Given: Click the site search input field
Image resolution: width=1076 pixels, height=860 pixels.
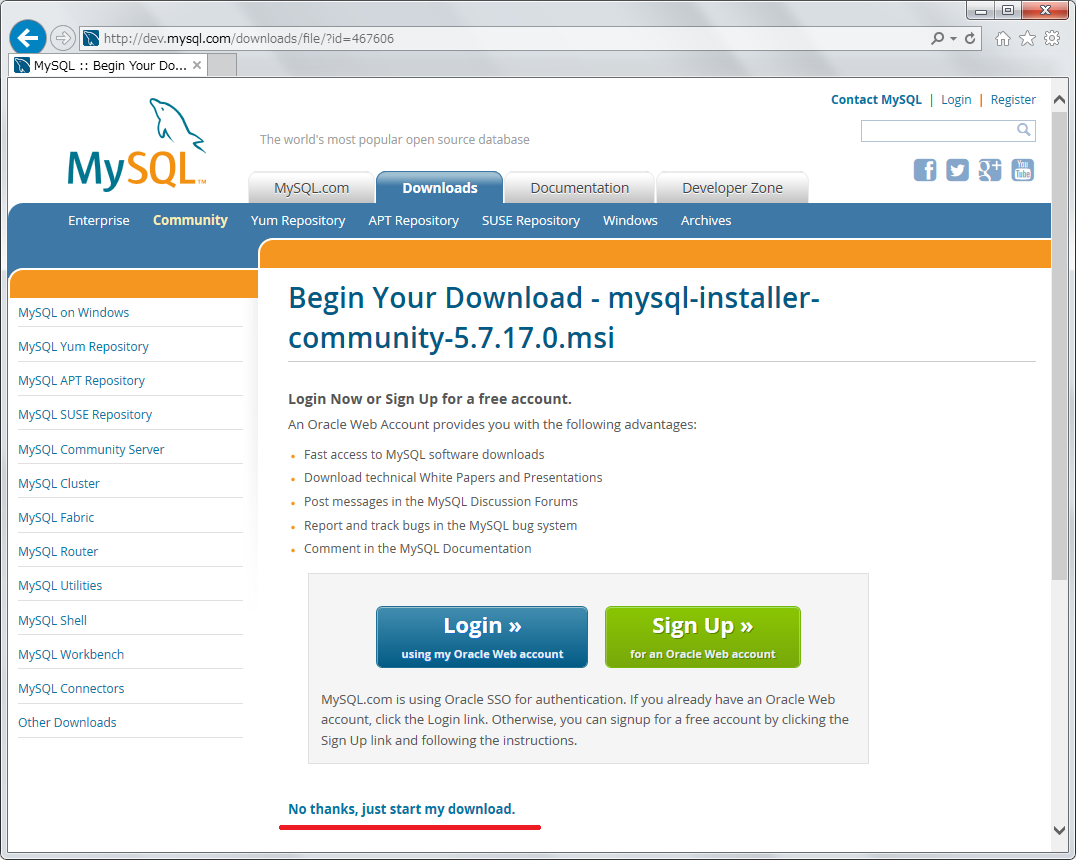Looking at the screenshot, I should point(938,131).
